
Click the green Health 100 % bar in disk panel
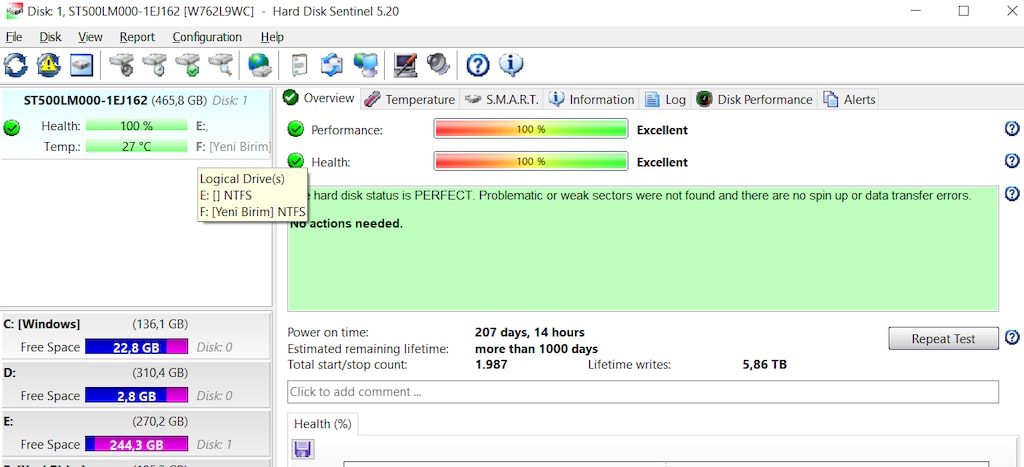pos(136,125)
